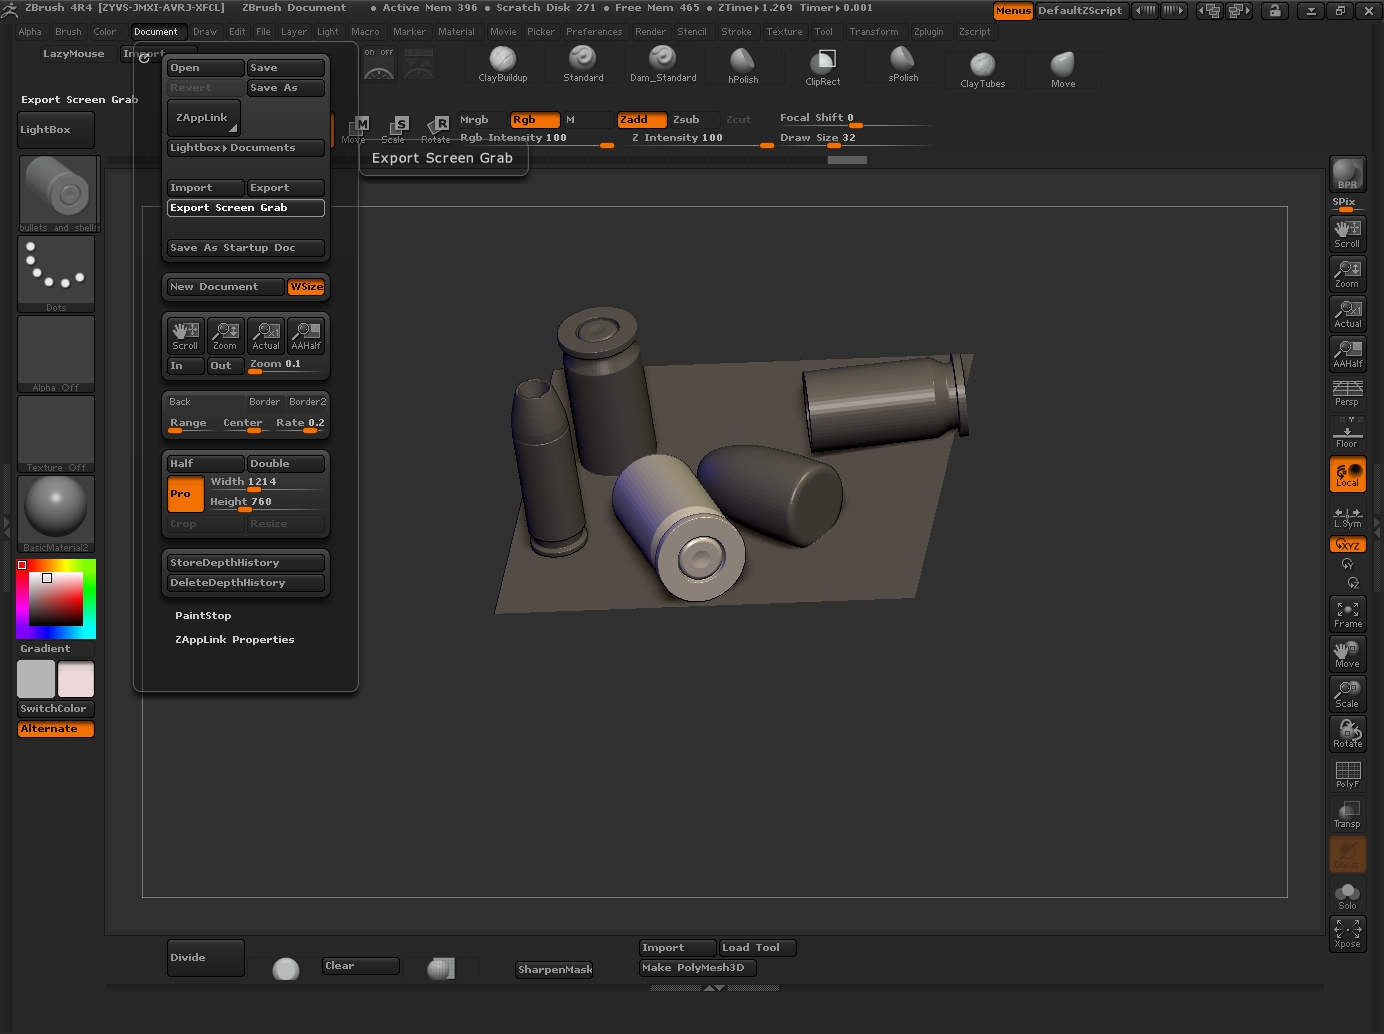Screen dimensions: 1384x1034
Task: Disable the Zadd mode toggle
Action: [x=641, y=120]
